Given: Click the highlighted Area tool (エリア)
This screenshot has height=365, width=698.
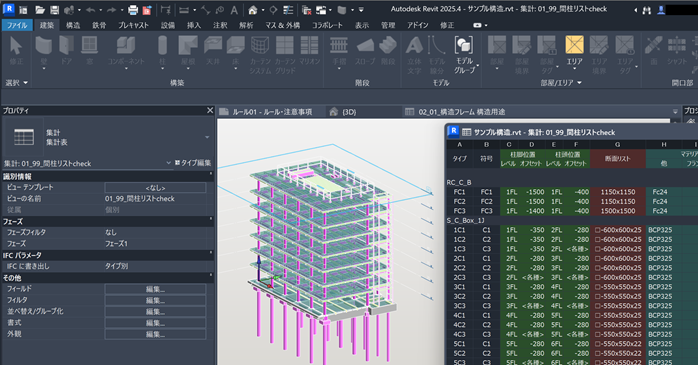Looking at the screenshot, I should 574,52.
